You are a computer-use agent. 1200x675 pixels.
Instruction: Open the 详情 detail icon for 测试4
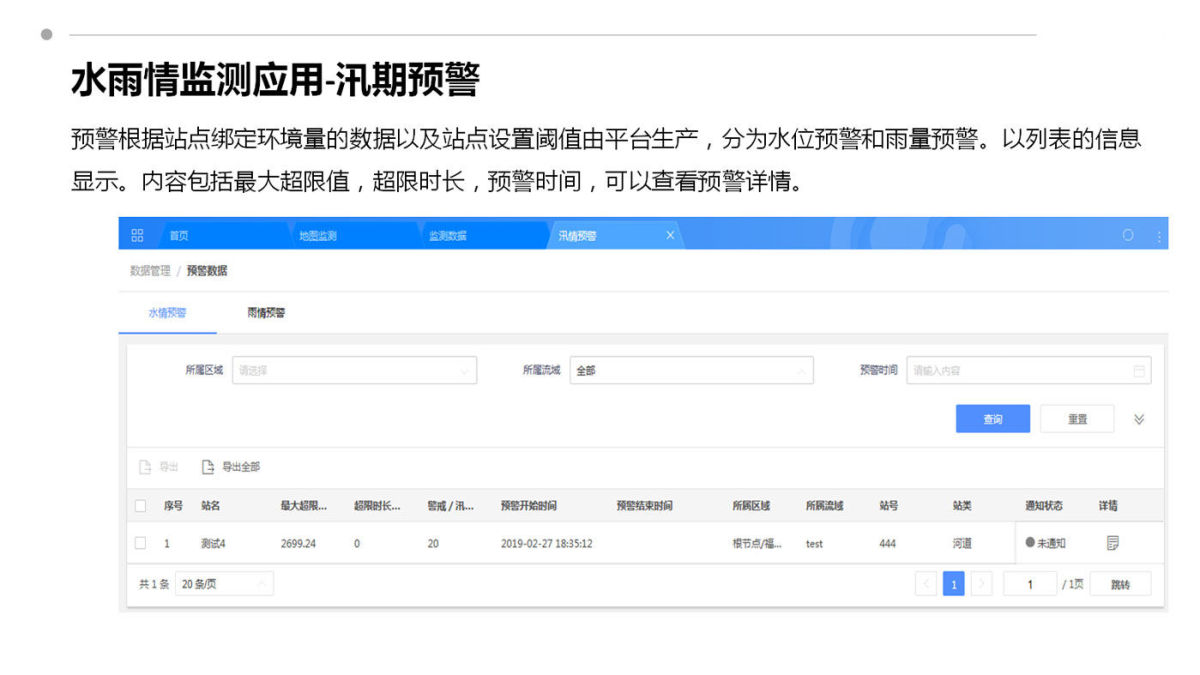tap(1112, 543)
